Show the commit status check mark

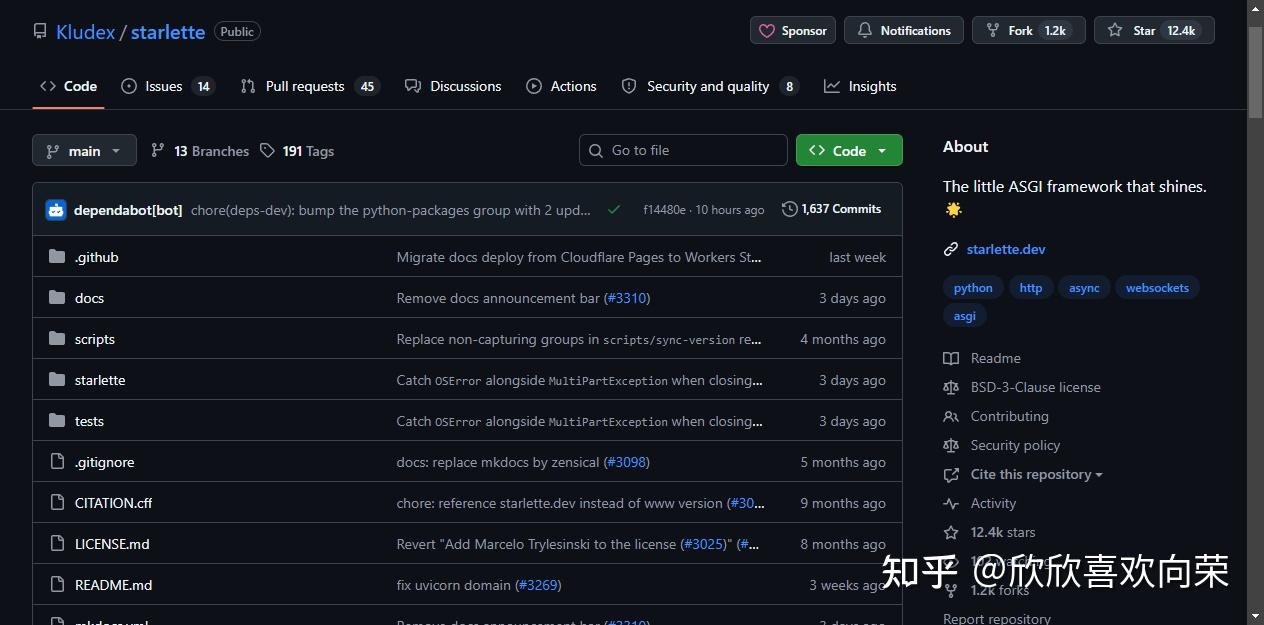click(x=614, y=210)
